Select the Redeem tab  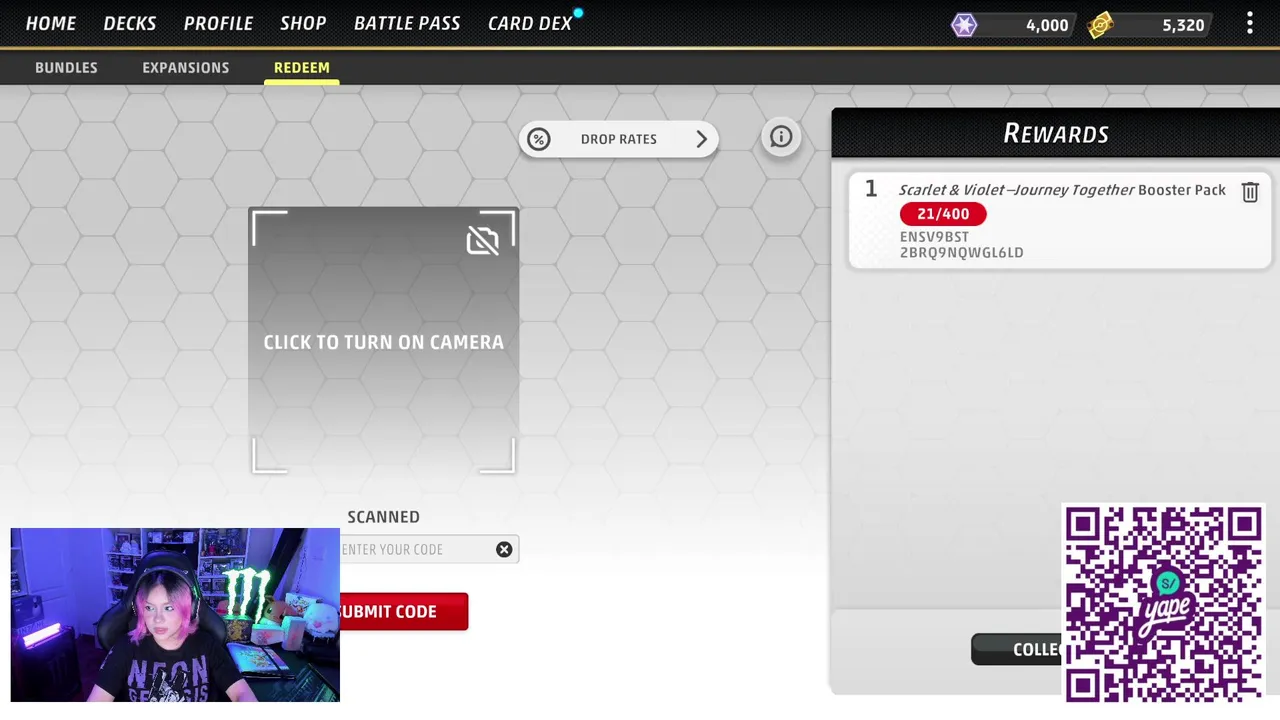[302, 67]
